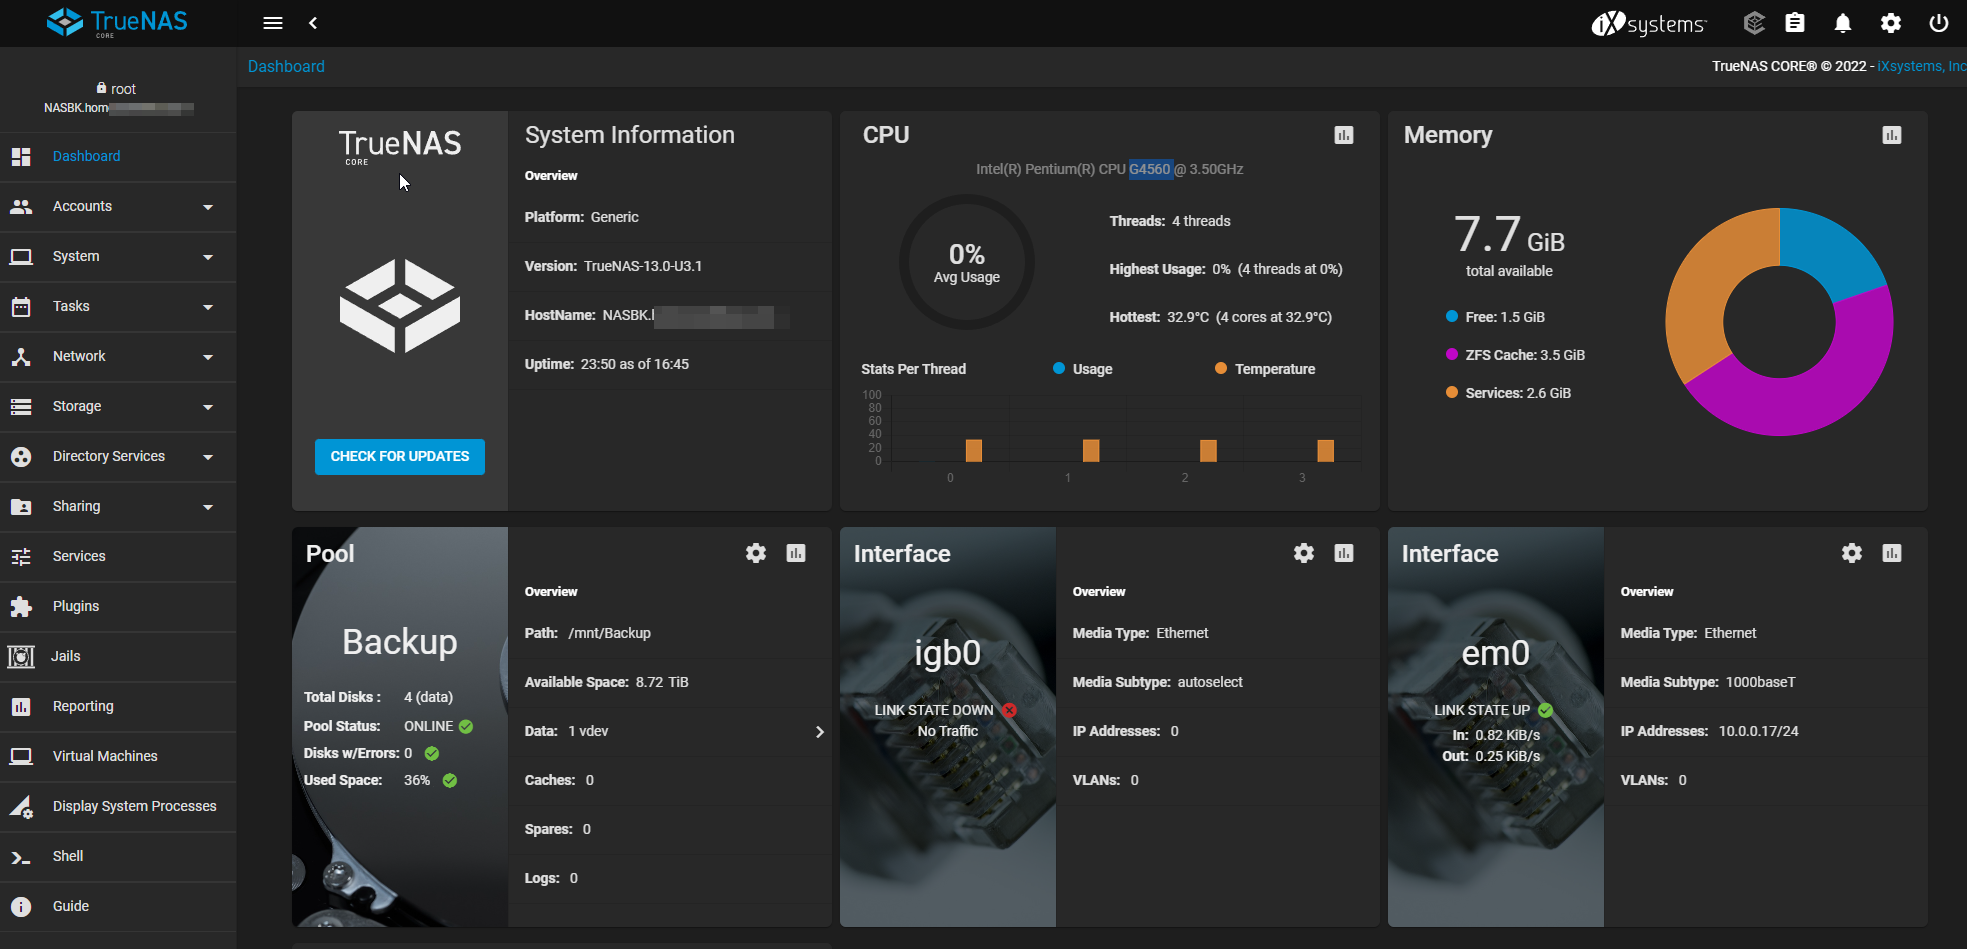Viewport: 1967px width, 949px height.
Task: Open Dashboard in the sidebar
Action: coord(118,157)
